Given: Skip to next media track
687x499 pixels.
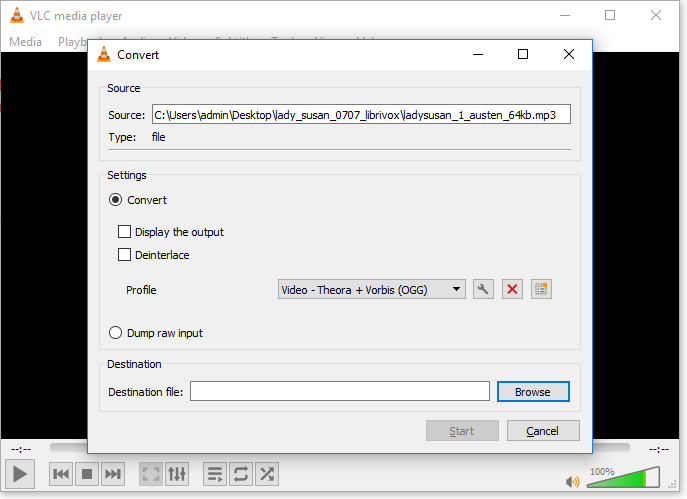Looking at the screenshot, I should click(113, 473).
